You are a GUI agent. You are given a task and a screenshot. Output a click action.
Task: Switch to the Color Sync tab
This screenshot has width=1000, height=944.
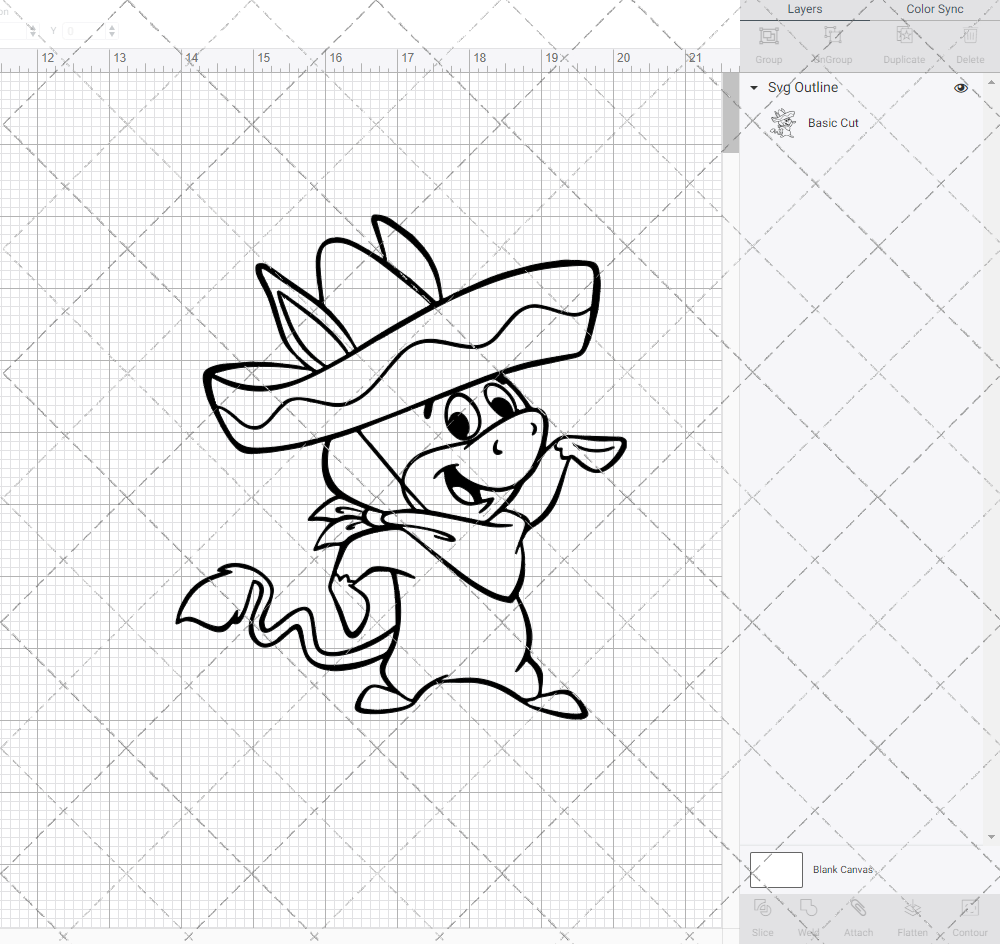934,9
